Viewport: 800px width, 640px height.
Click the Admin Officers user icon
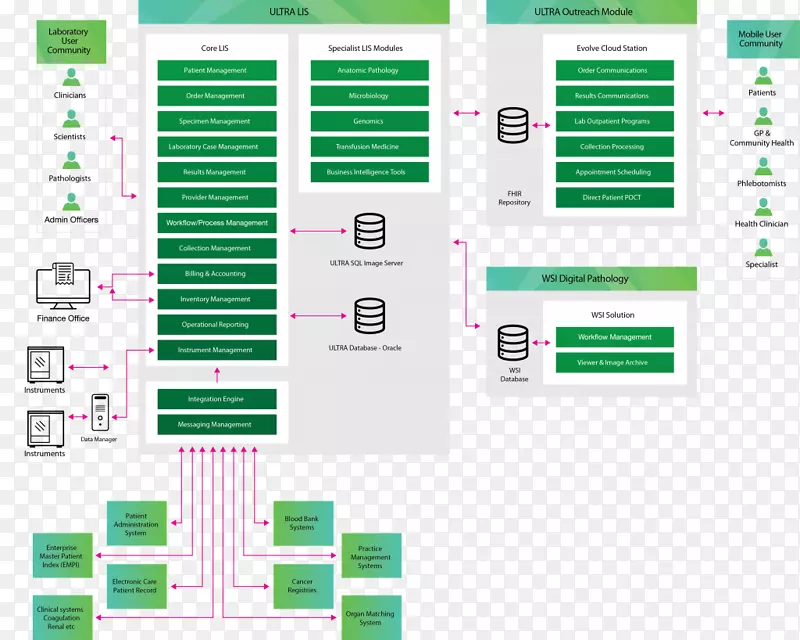71,202
